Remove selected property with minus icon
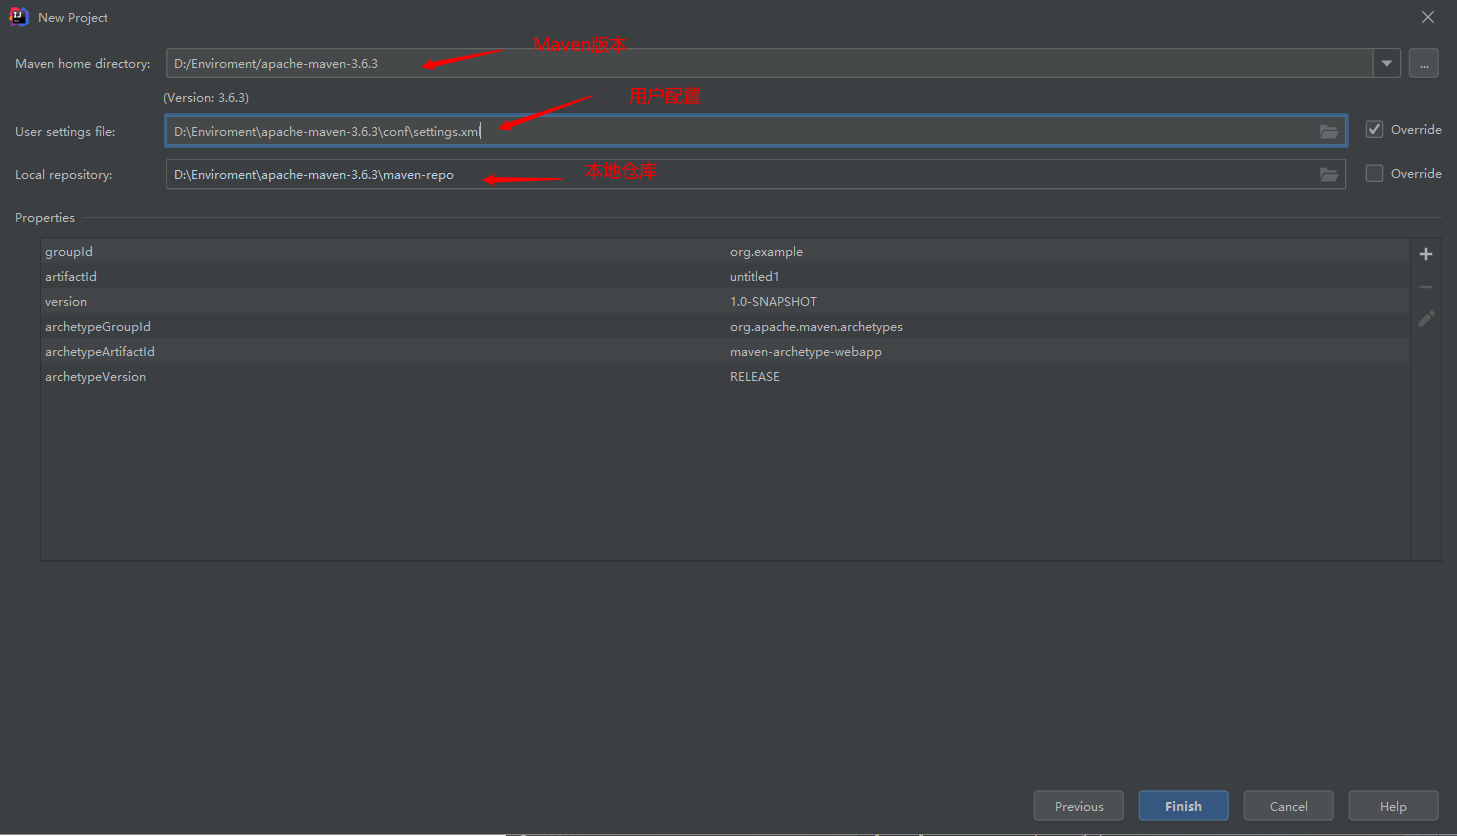1457x836 pixels. tap(1426, 287)
